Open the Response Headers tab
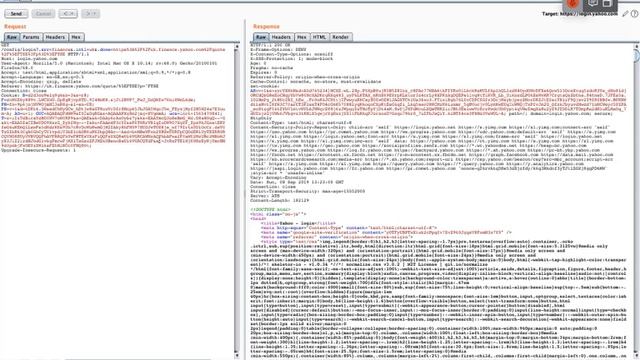The image size is (640, 360). [x=281, y=37]
